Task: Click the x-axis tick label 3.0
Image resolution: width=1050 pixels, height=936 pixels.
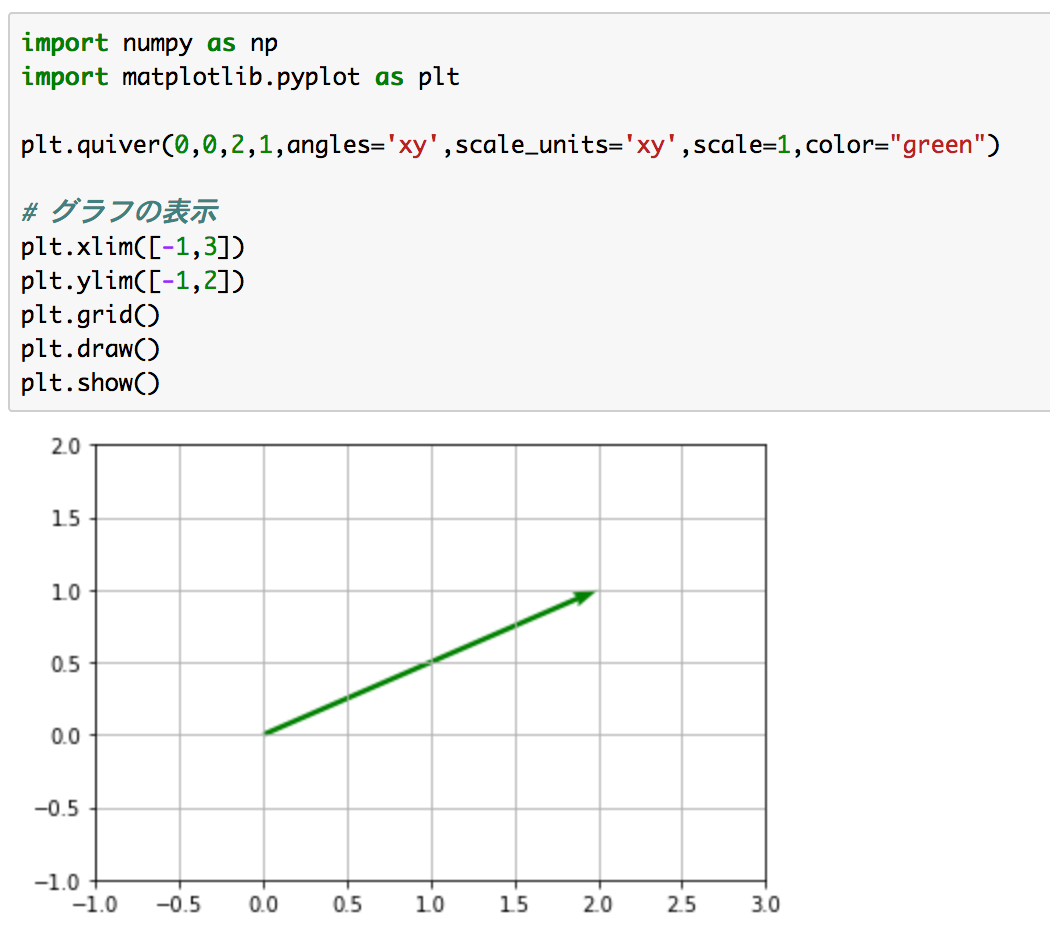Action: pos(765,905)
